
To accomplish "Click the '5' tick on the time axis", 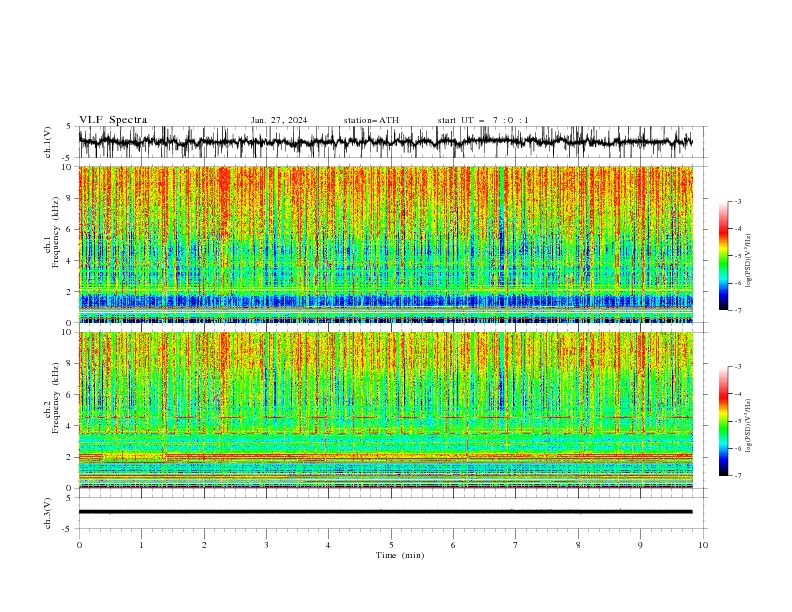I will pos(391,545).
